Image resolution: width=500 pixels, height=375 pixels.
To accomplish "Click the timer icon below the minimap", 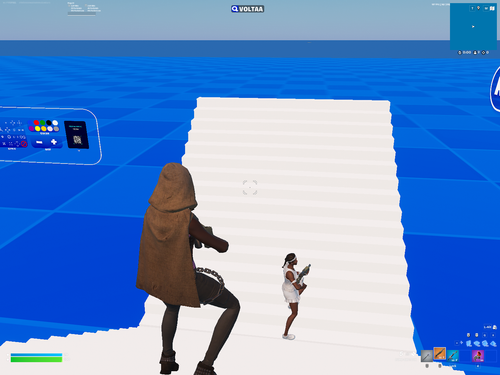I will (460, 53).
